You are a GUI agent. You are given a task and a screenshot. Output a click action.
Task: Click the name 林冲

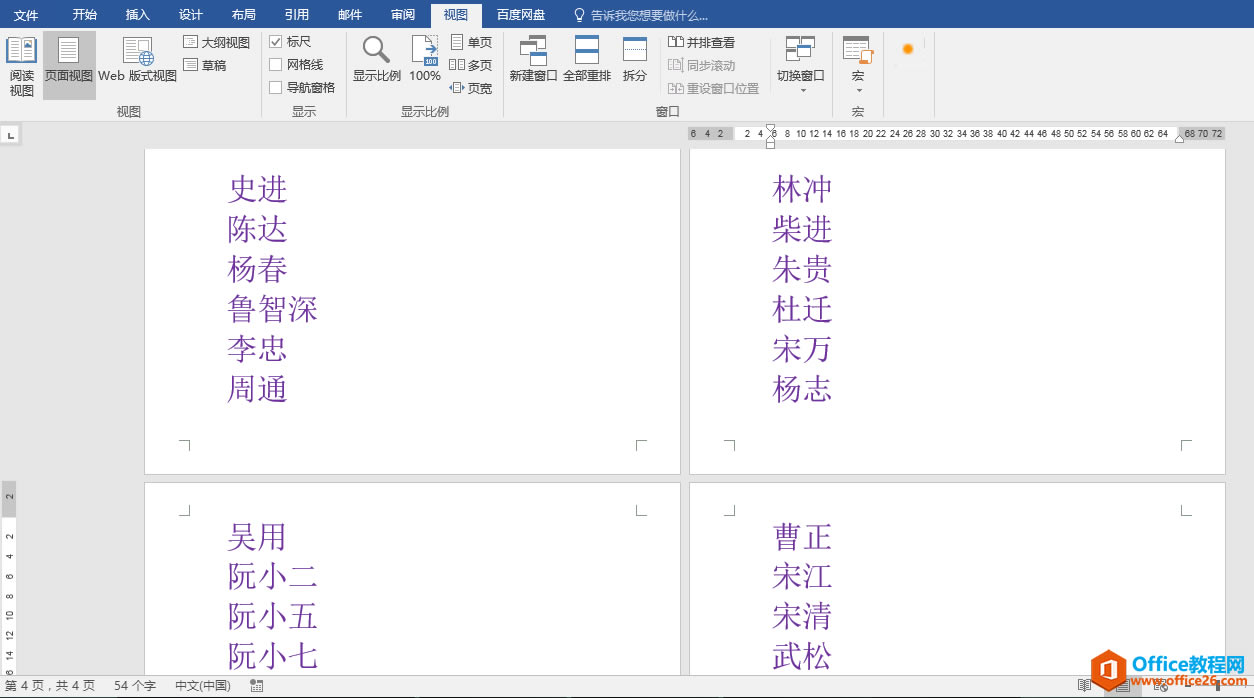(x=802, y=189)
